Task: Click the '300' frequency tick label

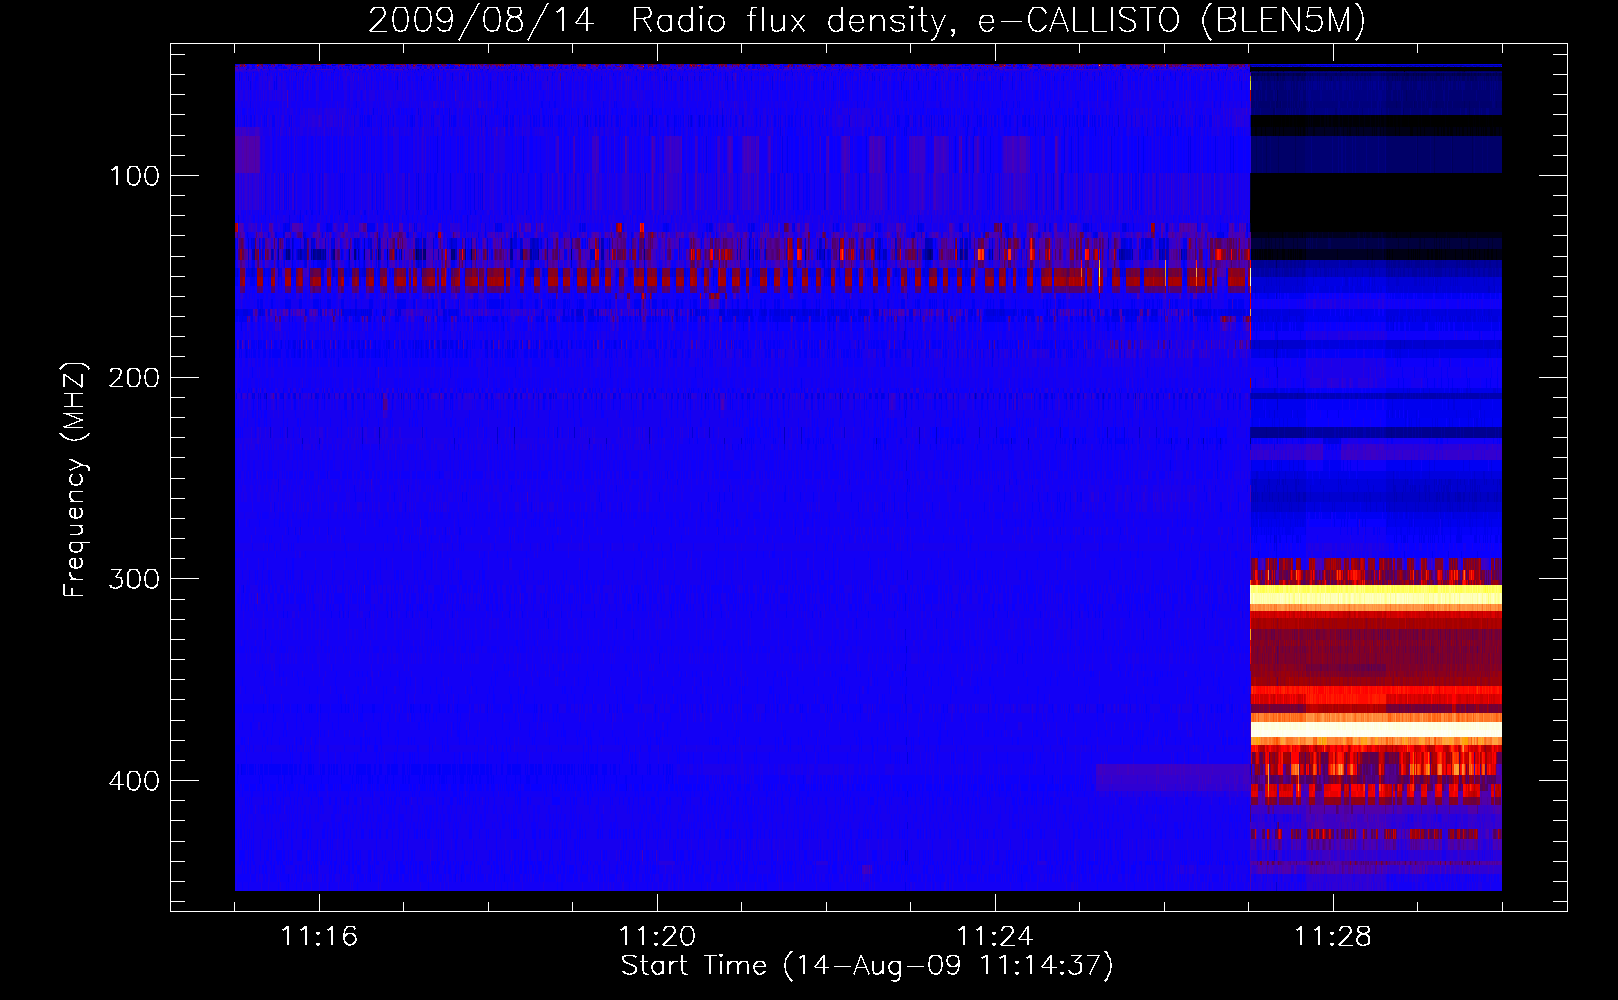Action: (x=134, y=579)
